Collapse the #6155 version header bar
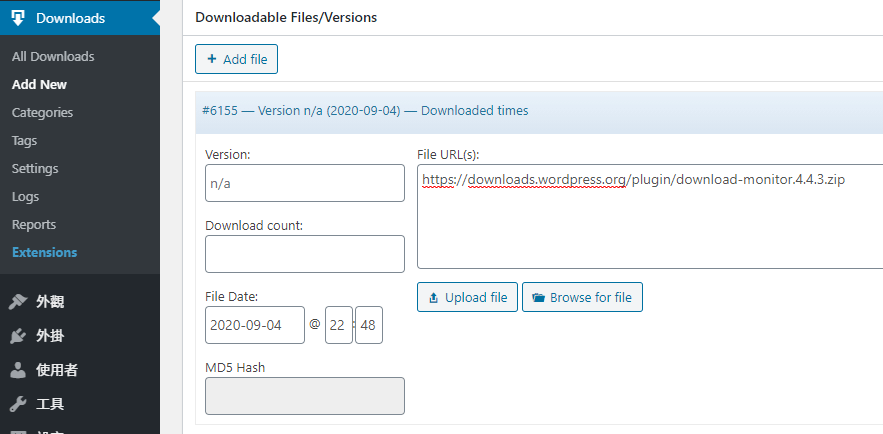Screen dimensions: 883x434 click(539, 111)
